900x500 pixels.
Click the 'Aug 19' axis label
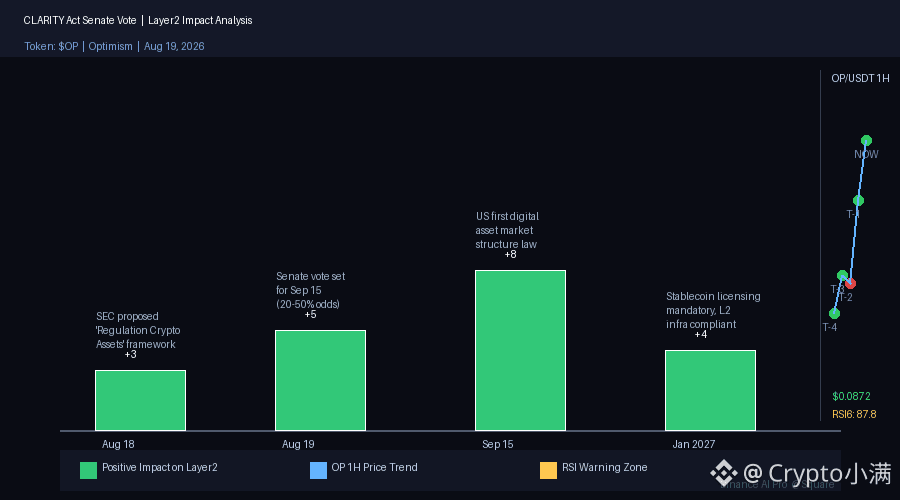[298, 444]
